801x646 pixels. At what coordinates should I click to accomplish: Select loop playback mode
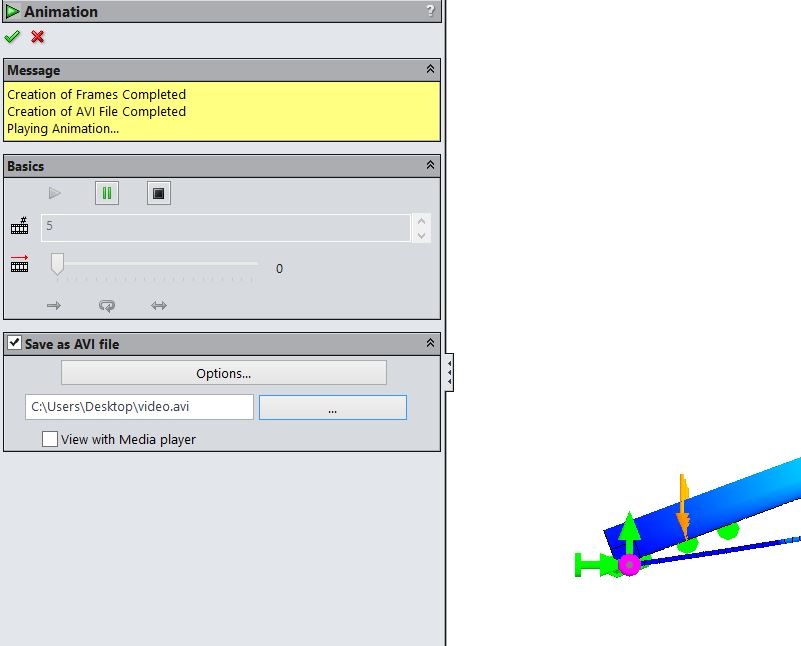coord(107,305)
